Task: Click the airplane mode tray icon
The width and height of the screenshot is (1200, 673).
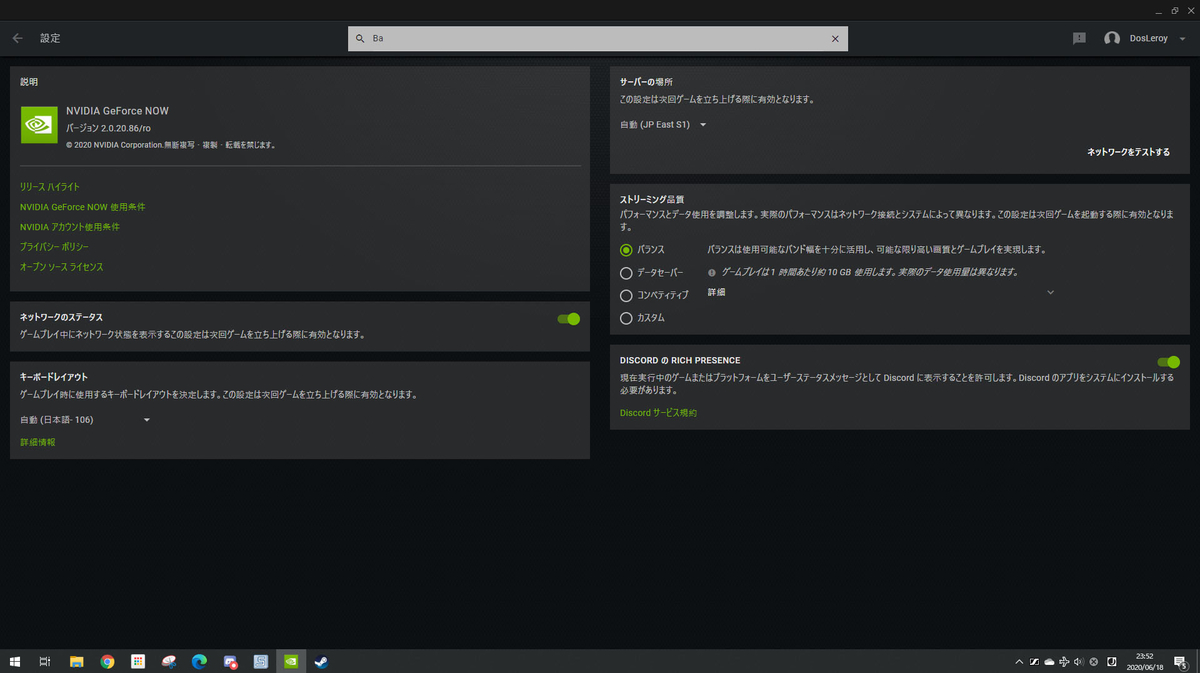Action: point(1064,661)
